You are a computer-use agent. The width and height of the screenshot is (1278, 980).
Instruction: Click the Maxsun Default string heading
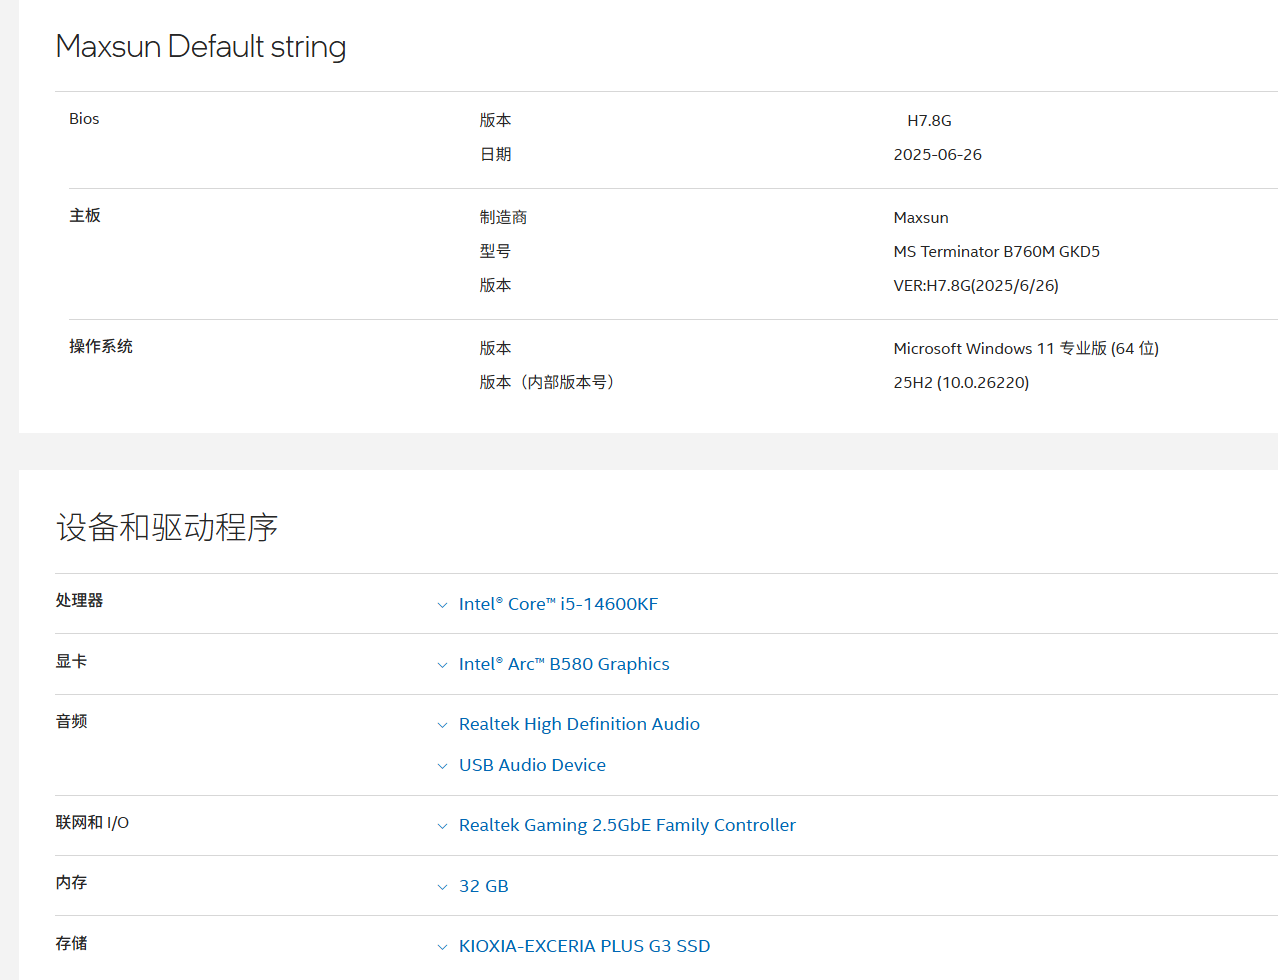(x=201, y=47)
